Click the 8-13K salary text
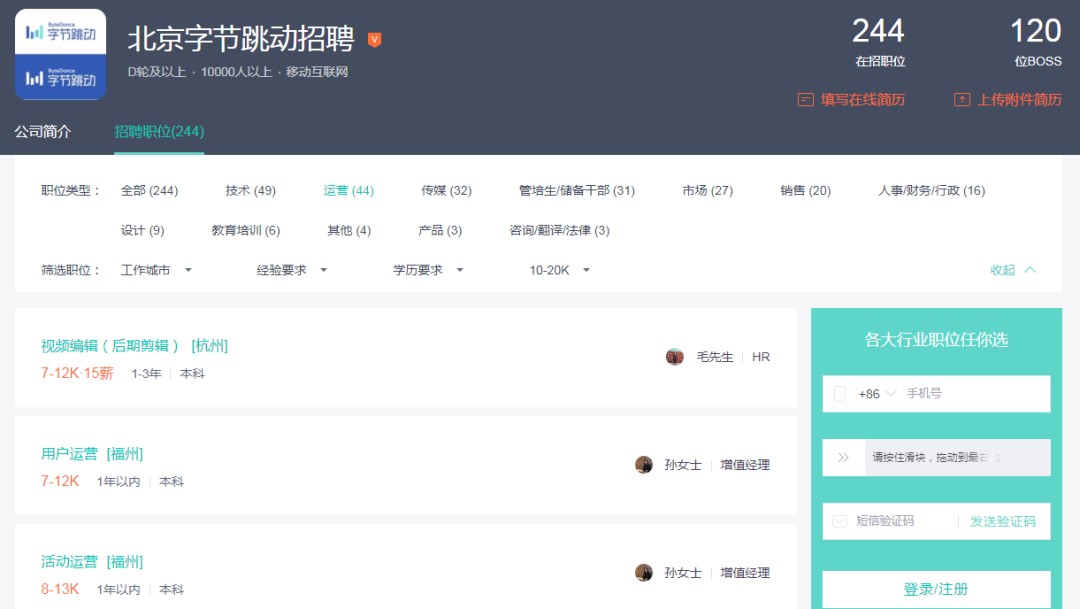1080x609 pixels. (60, 589)
